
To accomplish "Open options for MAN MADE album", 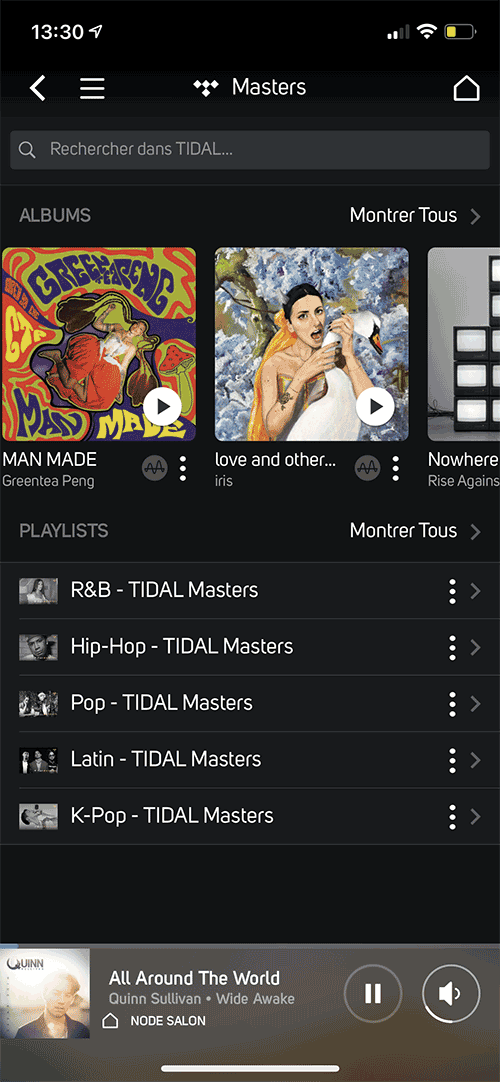I will tap(183, 469).
